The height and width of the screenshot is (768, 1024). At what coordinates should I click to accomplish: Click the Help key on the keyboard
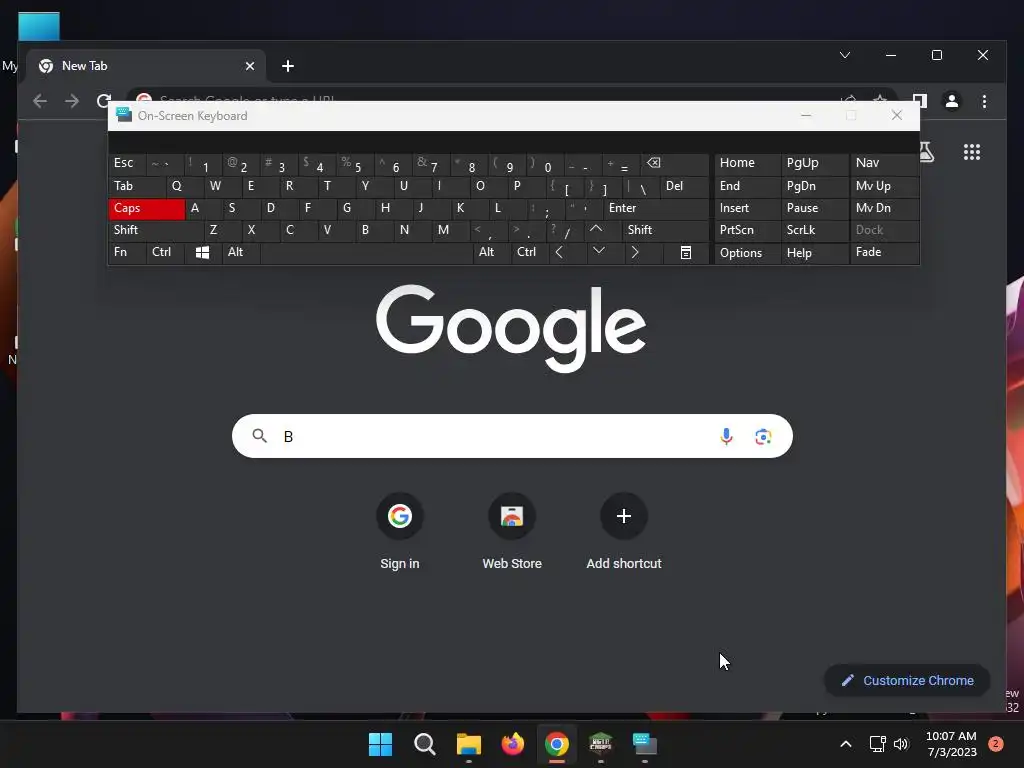pyautogui.click(x=814, y=253)
